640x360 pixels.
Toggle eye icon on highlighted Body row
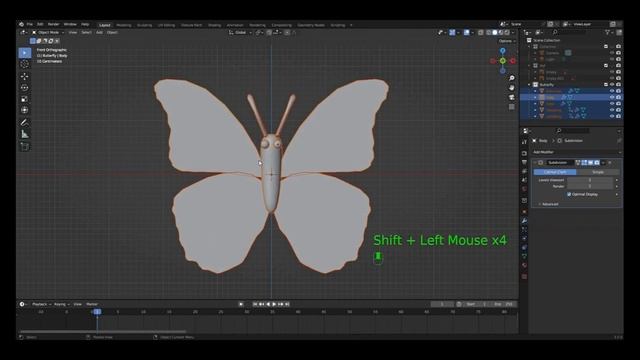pyautogui.click(x=612, y=97)
